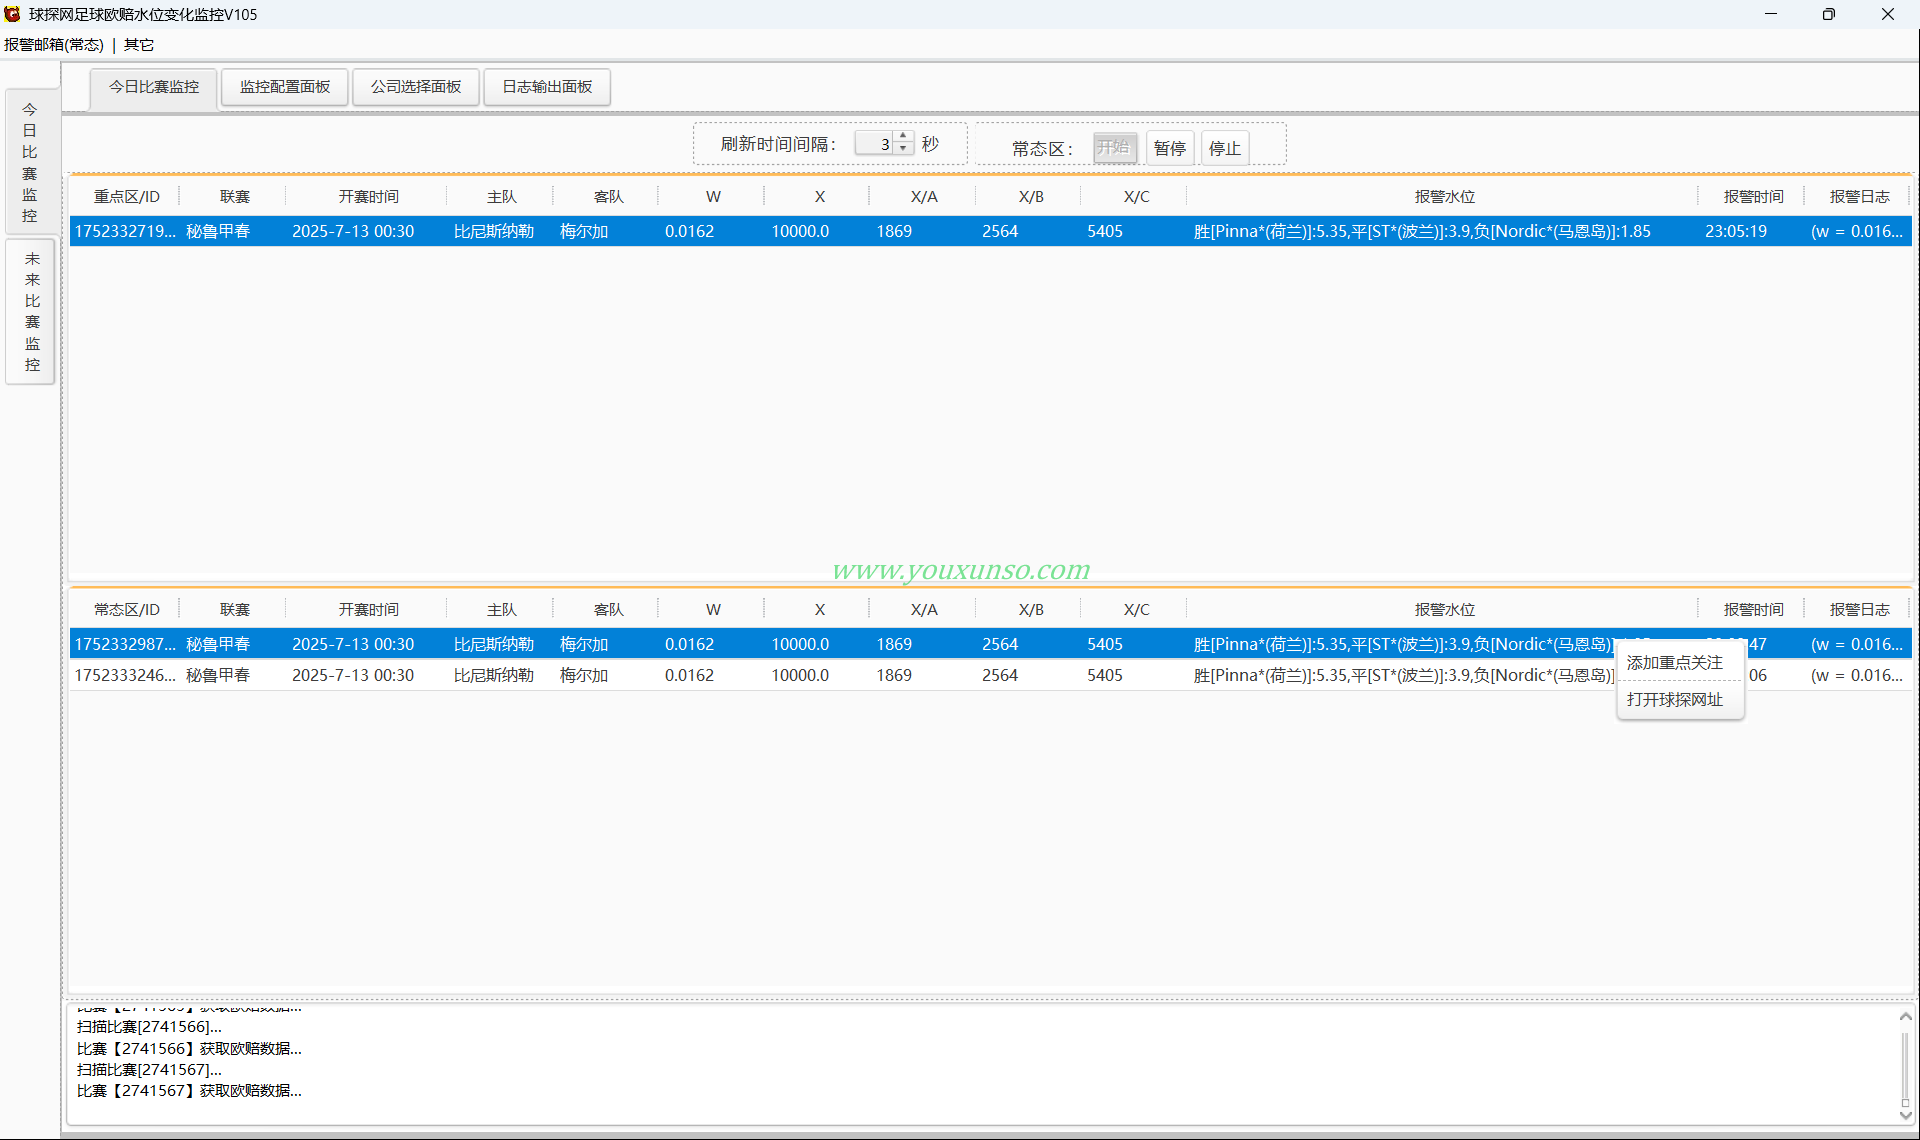Switch to 监控配置面板 tab

[x=285, y=87]
